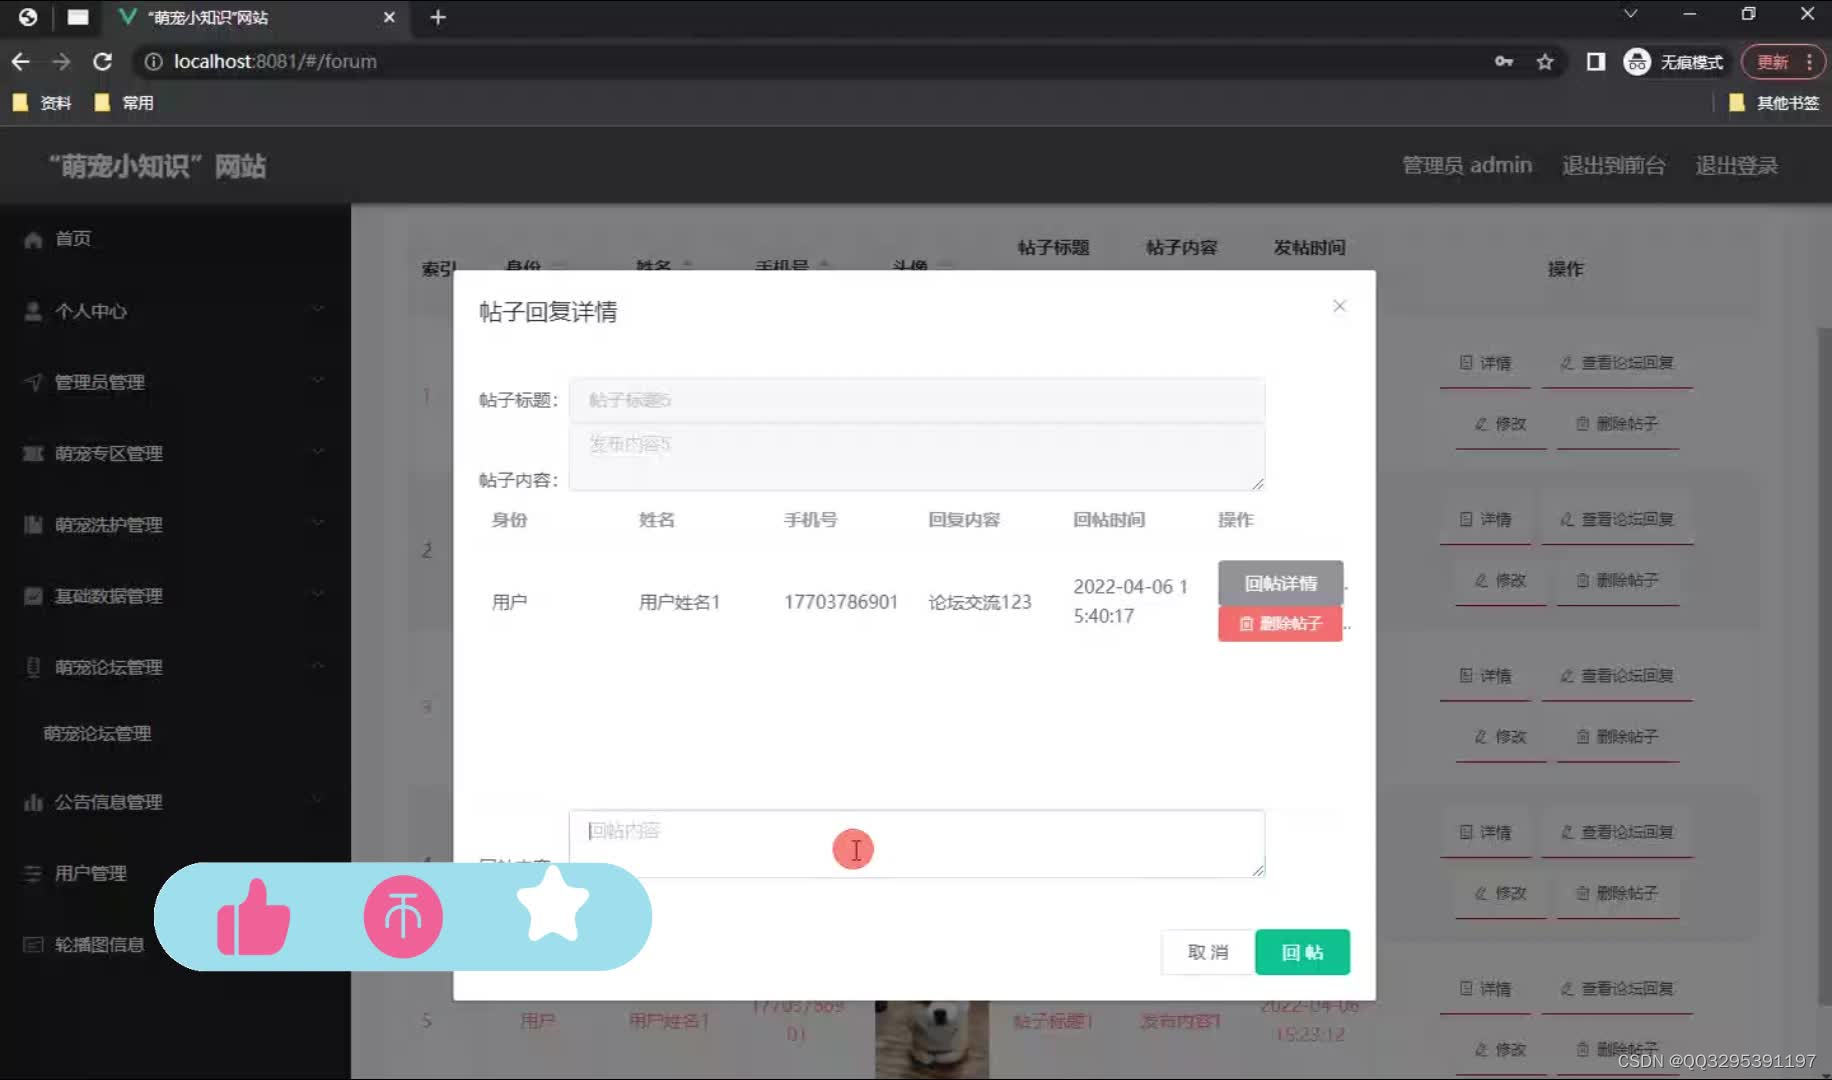The height and width of the screenshot is (1080, 1832).
Task: Click the chevron next to 萌宠洗护管理
Action: click(x=318, y=523)
